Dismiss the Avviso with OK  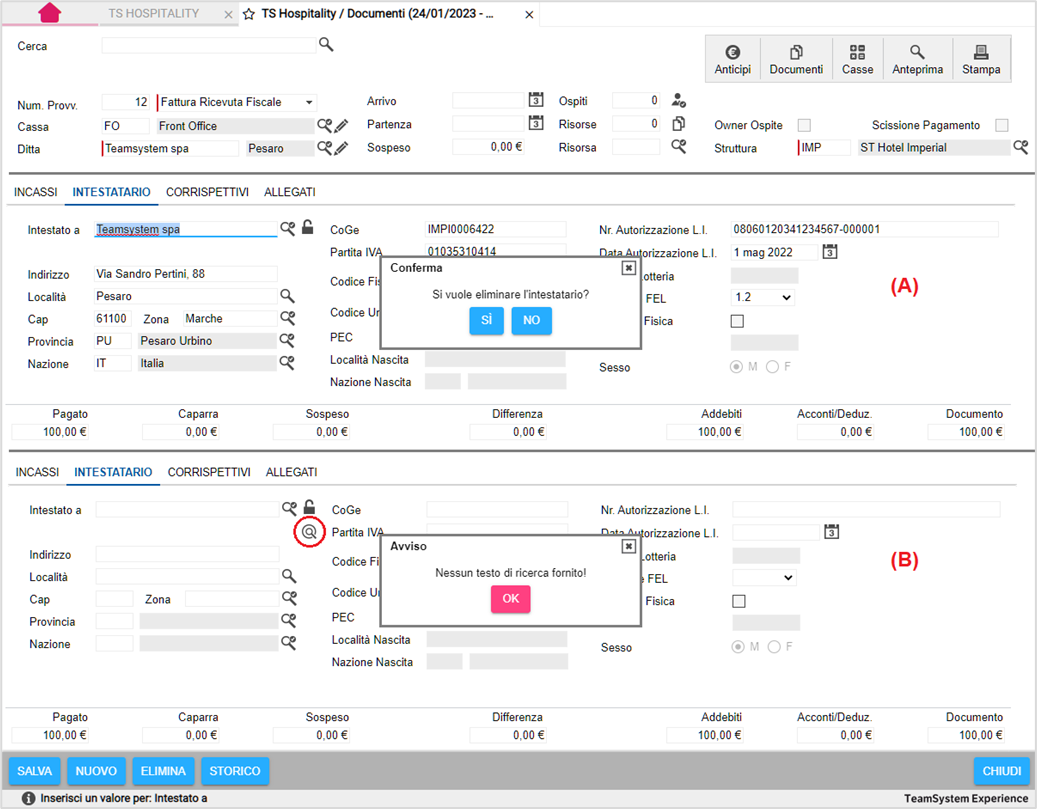tap(511, 599)
